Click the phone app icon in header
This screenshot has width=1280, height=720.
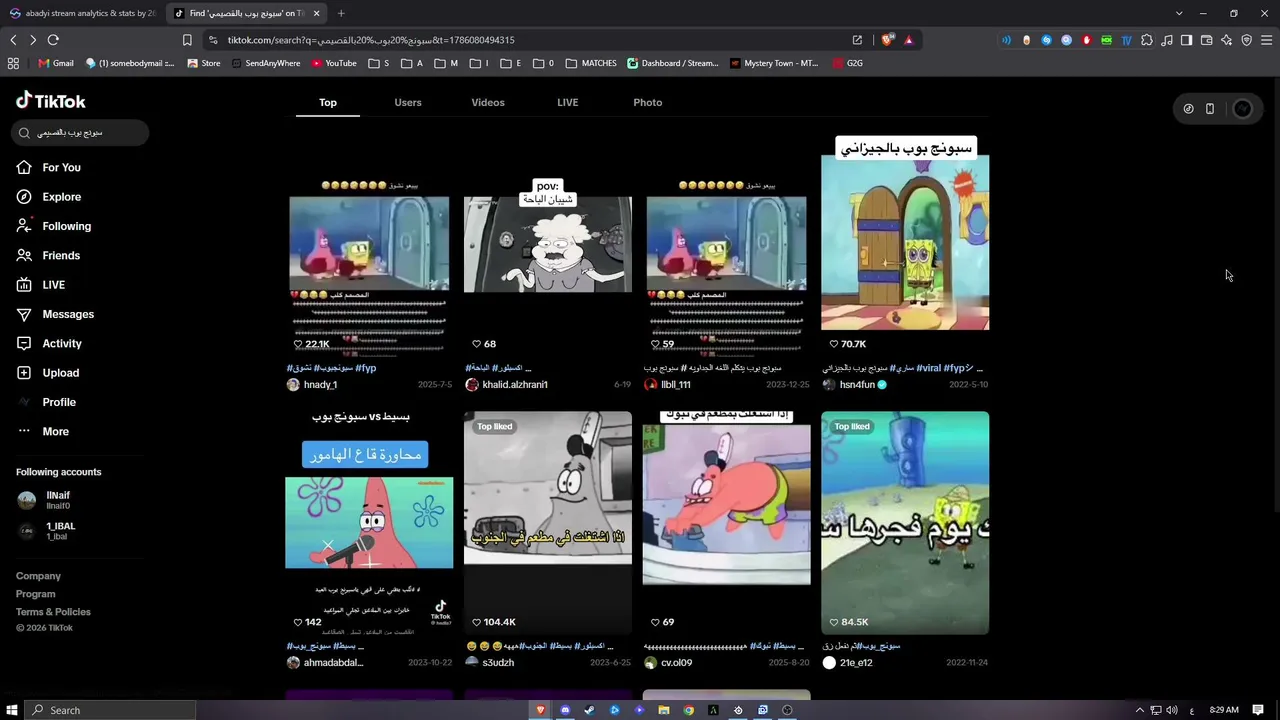(1210, 109)
